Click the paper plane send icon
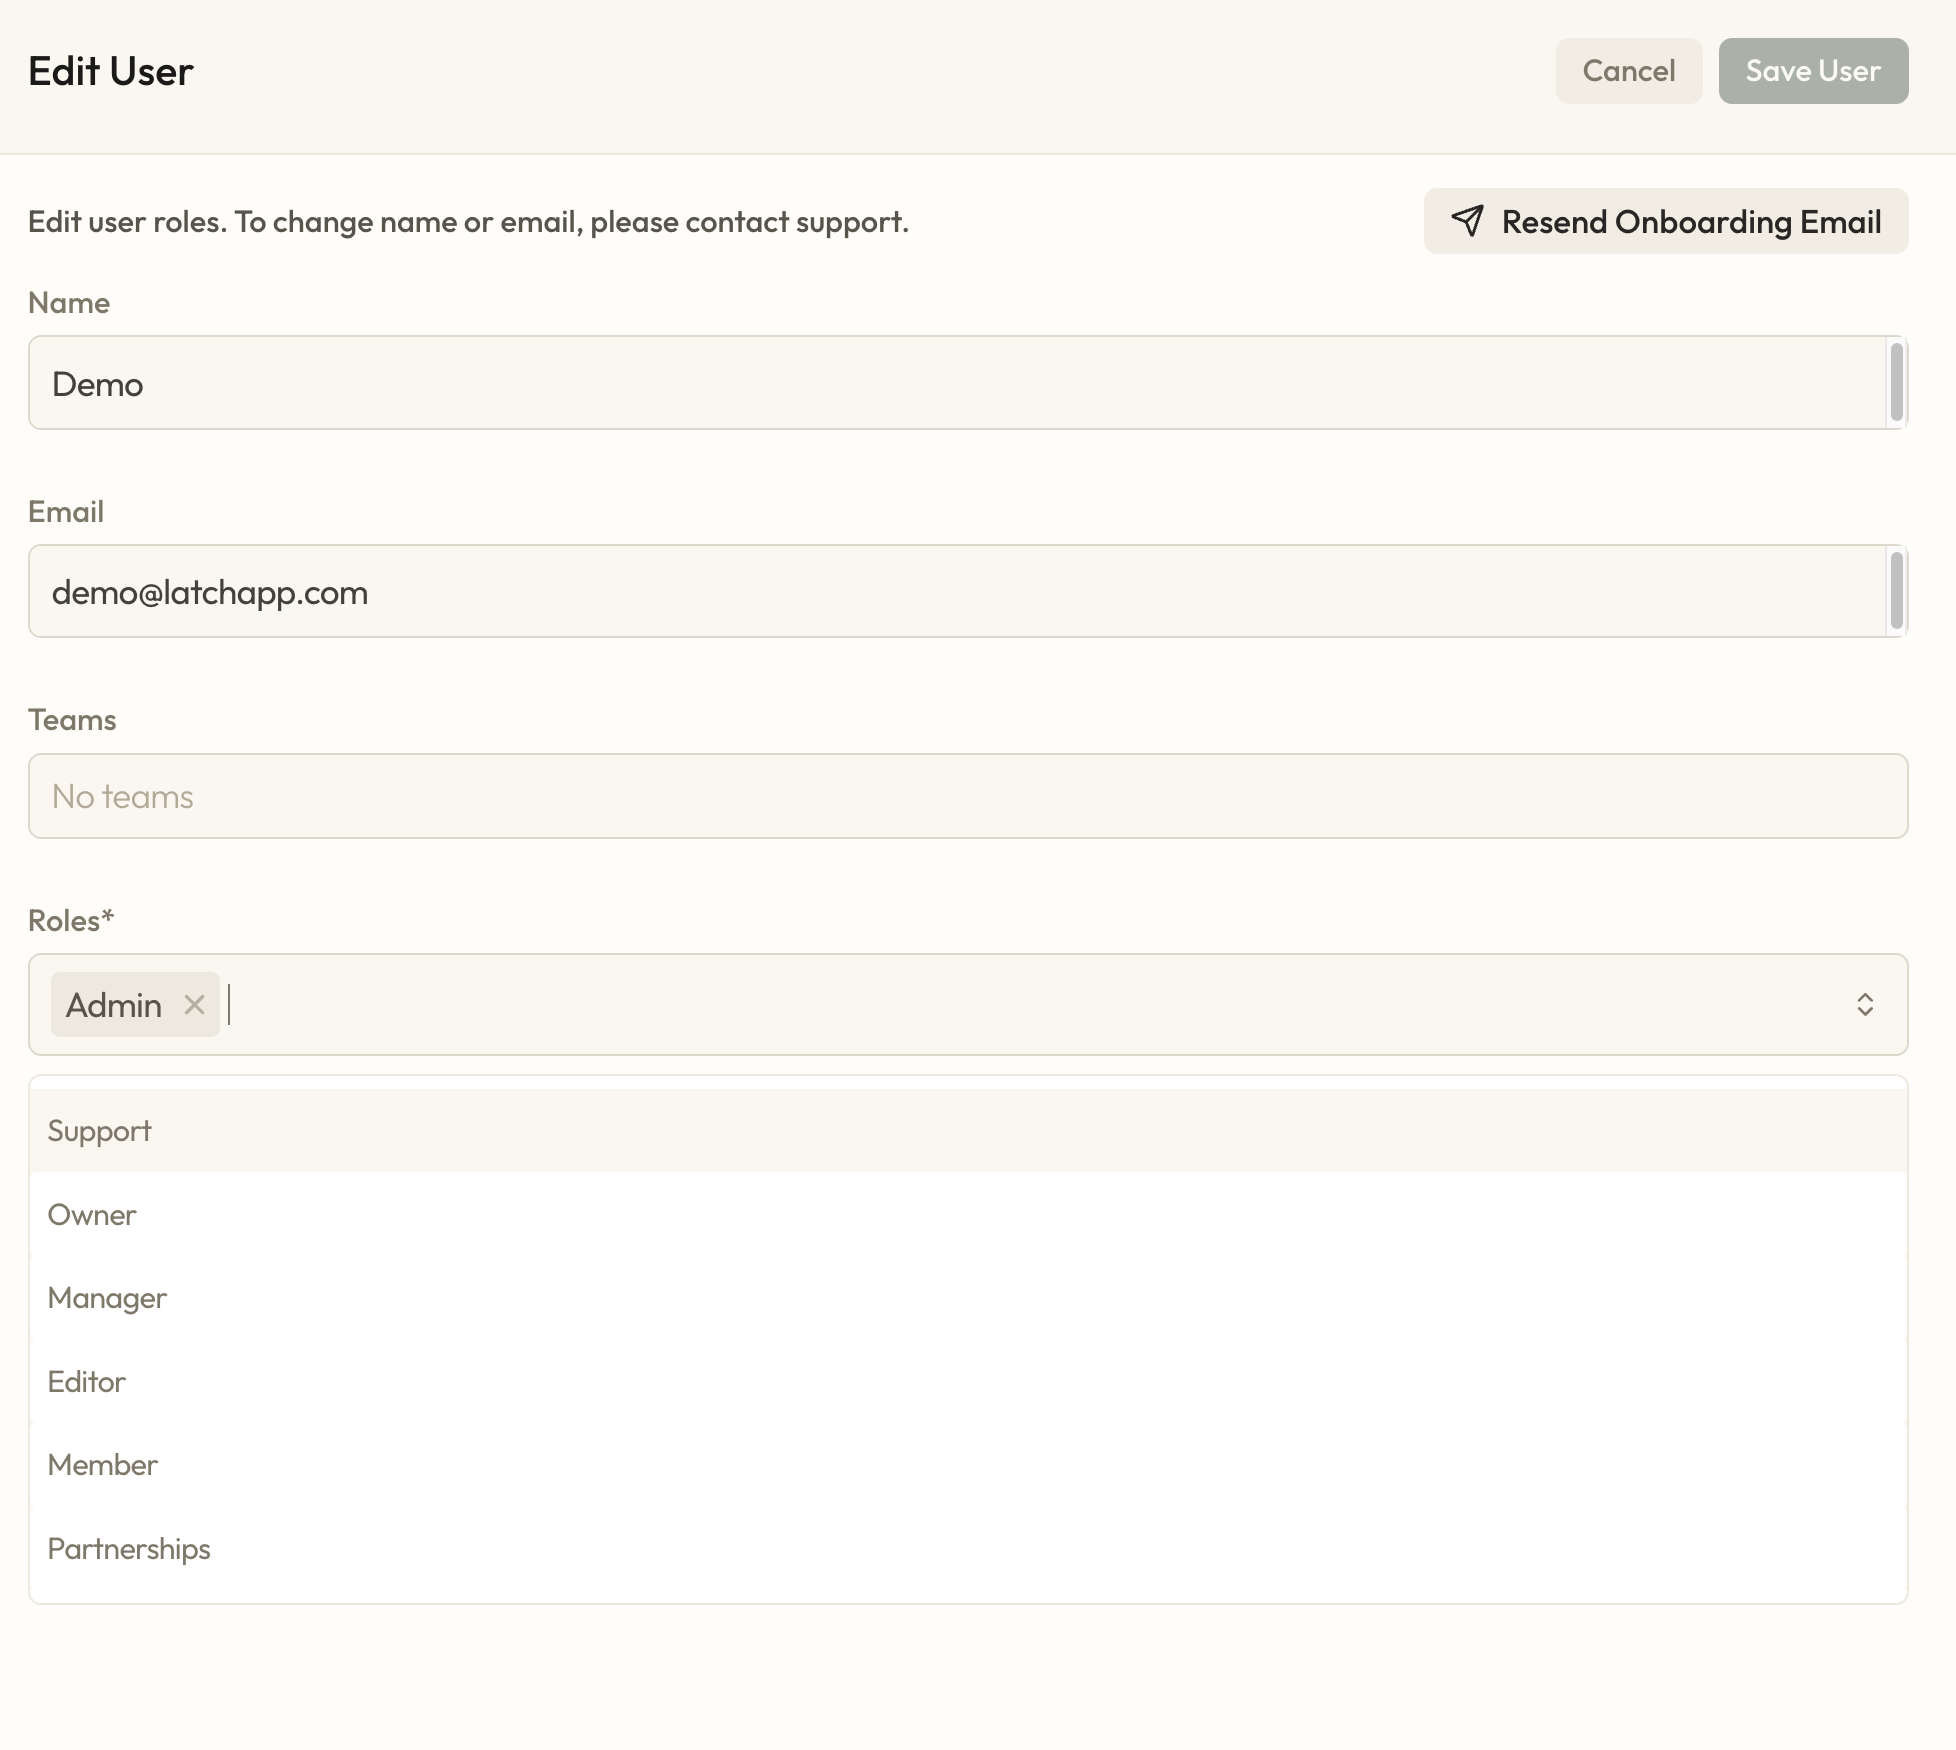 click(1468, 221)
